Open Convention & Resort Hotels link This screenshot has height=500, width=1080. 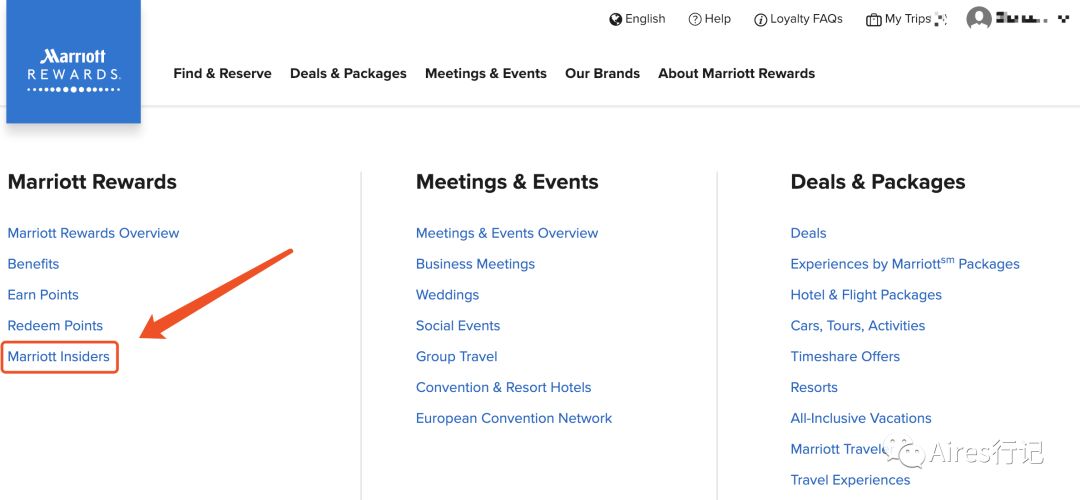coord(503,387)
